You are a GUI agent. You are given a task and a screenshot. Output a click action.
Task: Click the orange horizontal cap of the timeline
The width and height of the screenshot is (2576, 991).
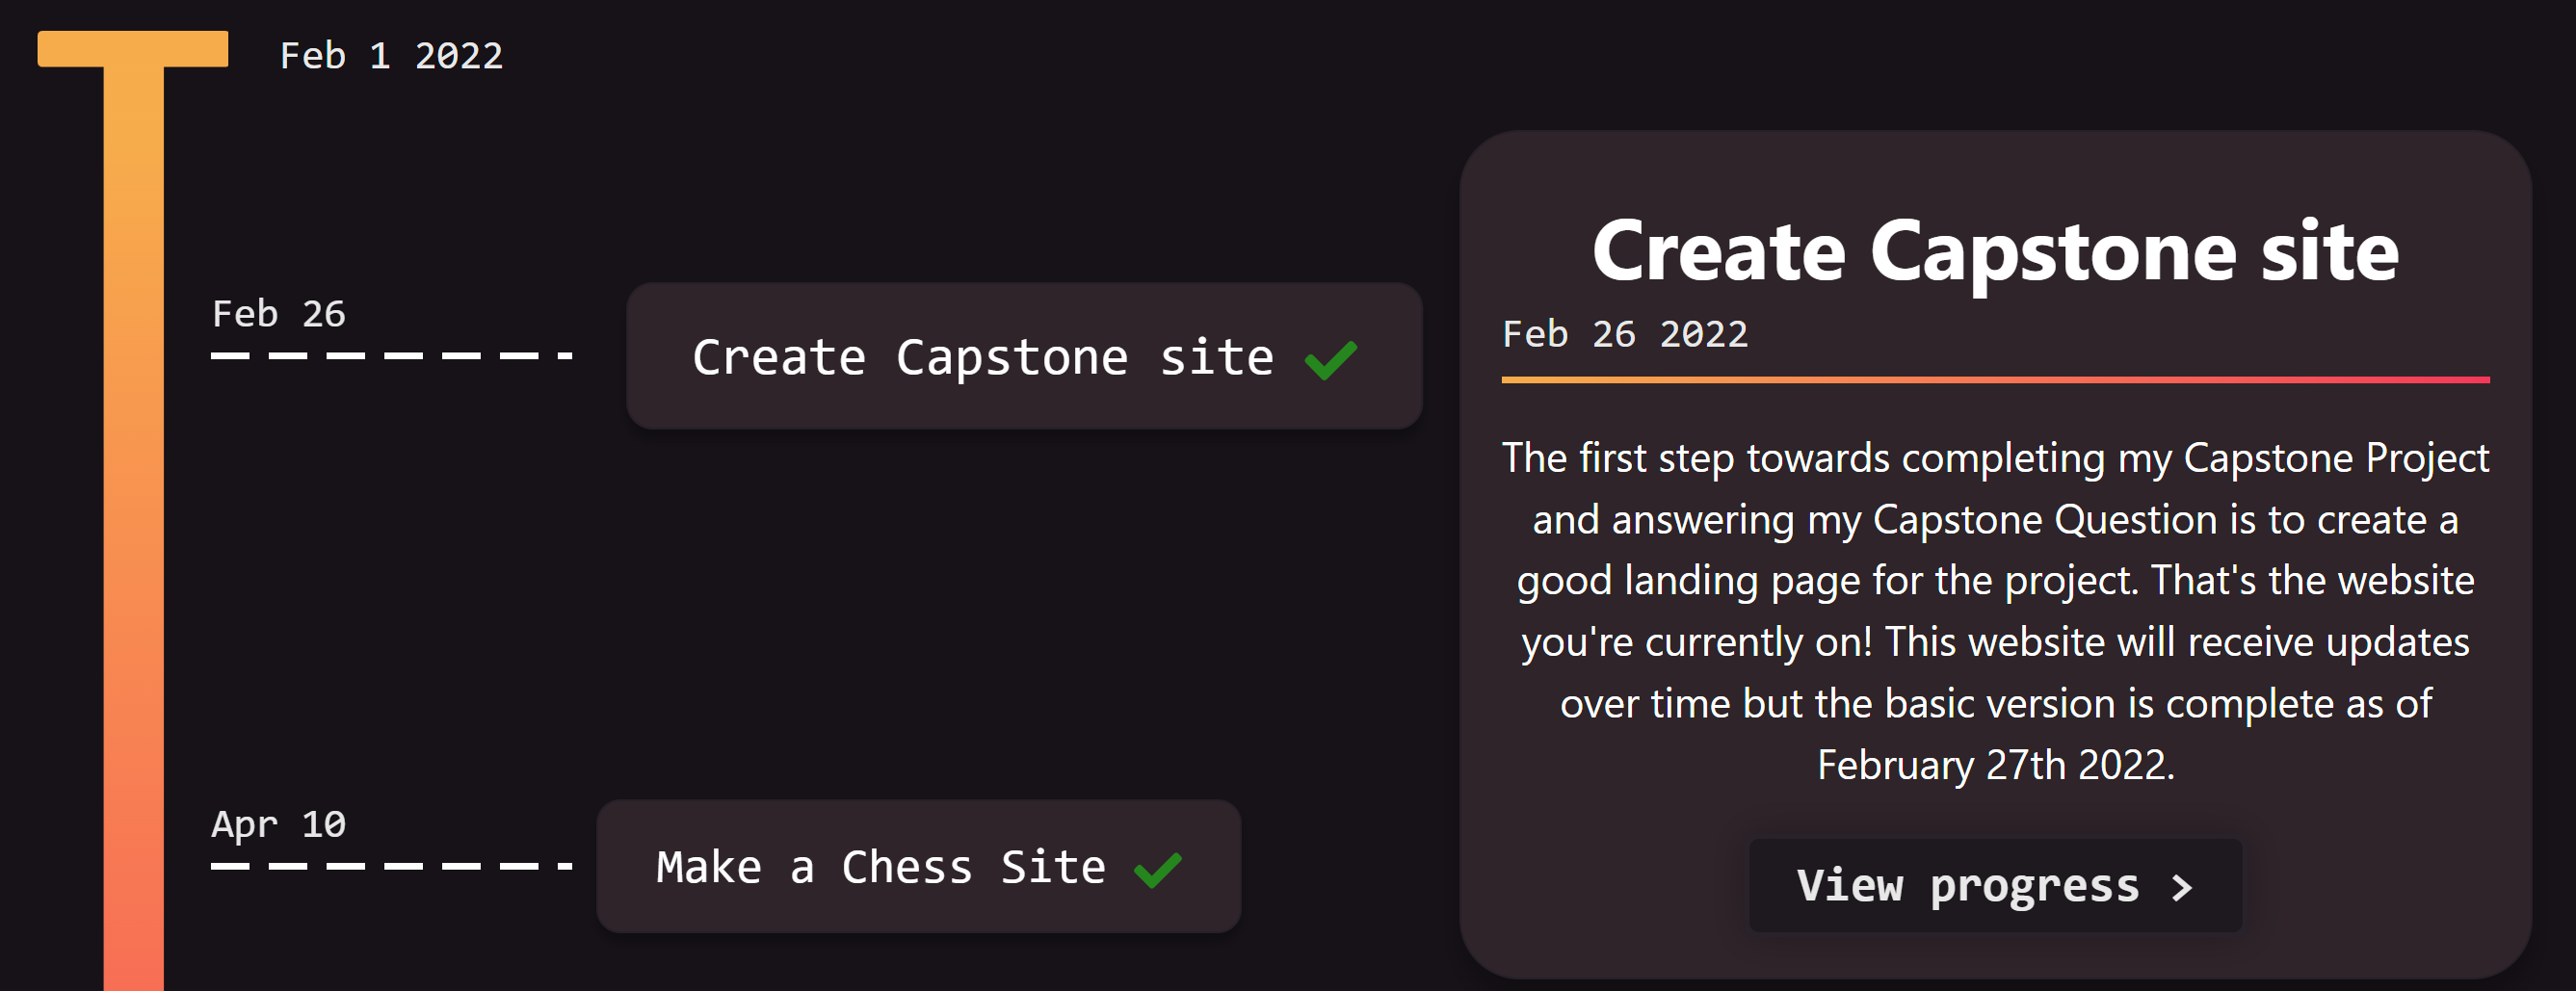point(133,49)
